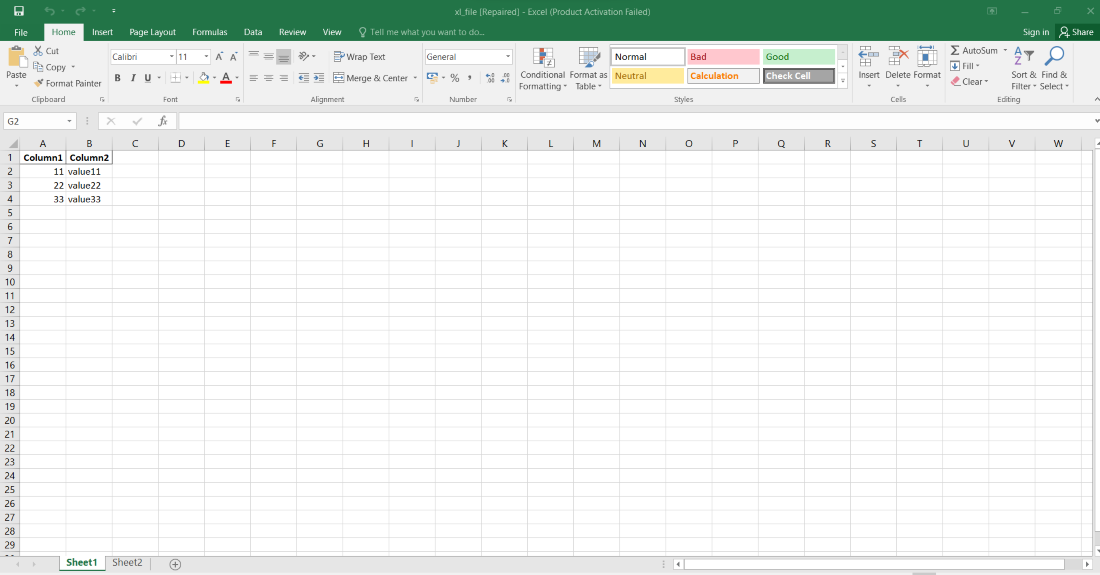Switch to the Insert tab
This screenshot has width=1100, height=575.
102,32
